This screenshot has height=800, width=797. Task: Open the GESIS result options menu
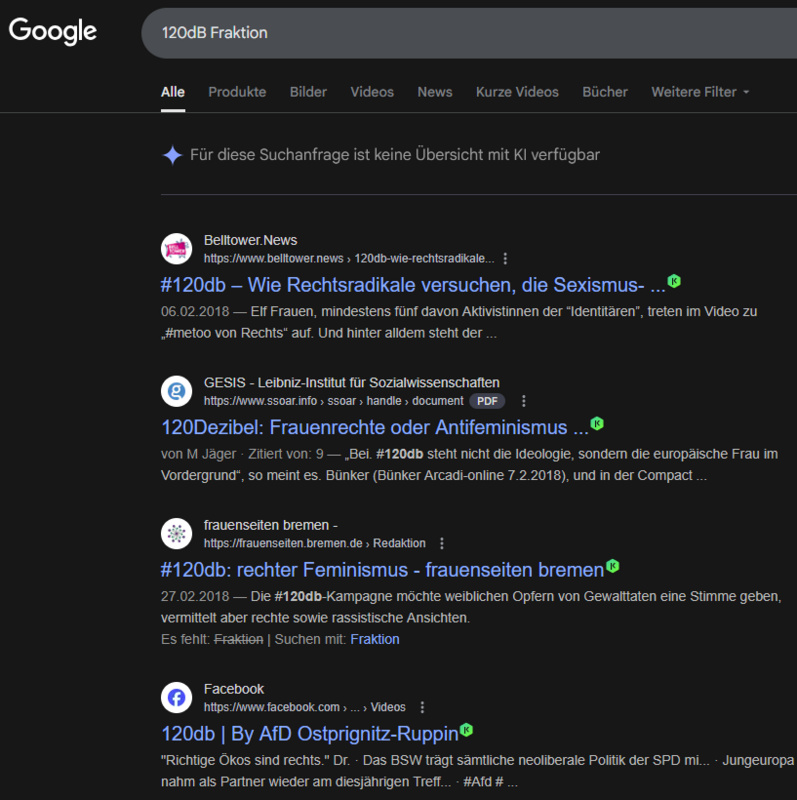pos(524,401)
